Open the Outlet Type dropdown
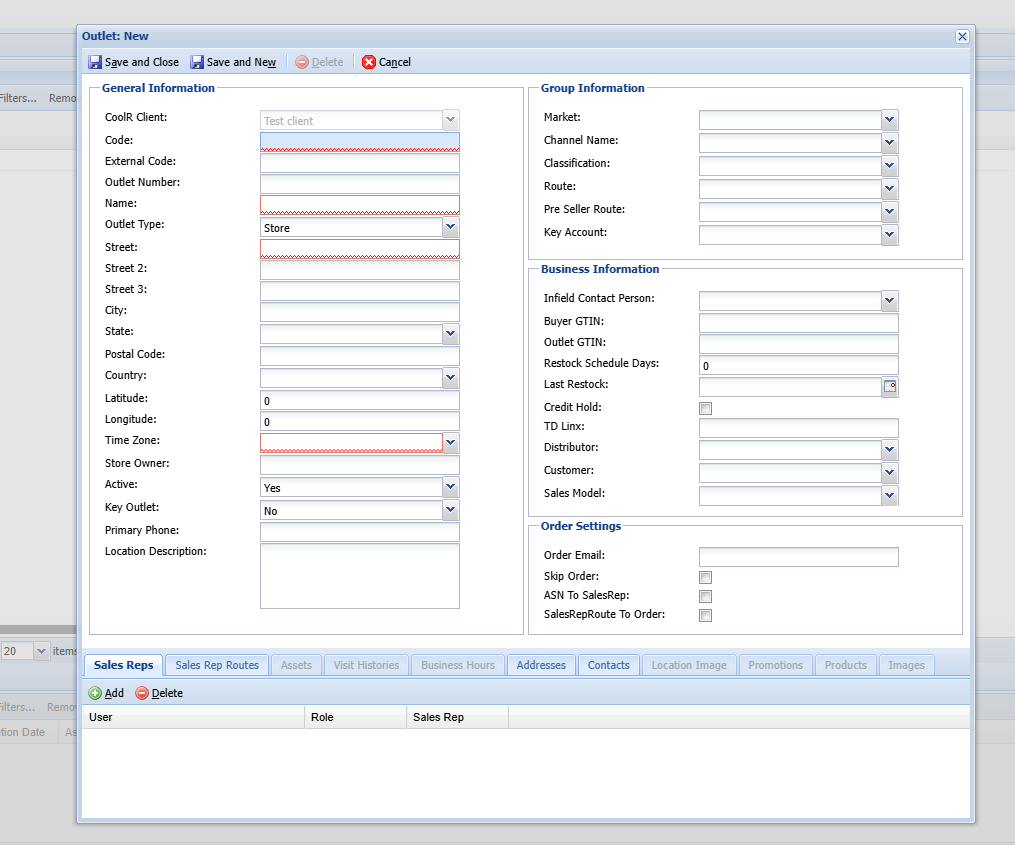 pyautogui.click(x=450, y=228)
